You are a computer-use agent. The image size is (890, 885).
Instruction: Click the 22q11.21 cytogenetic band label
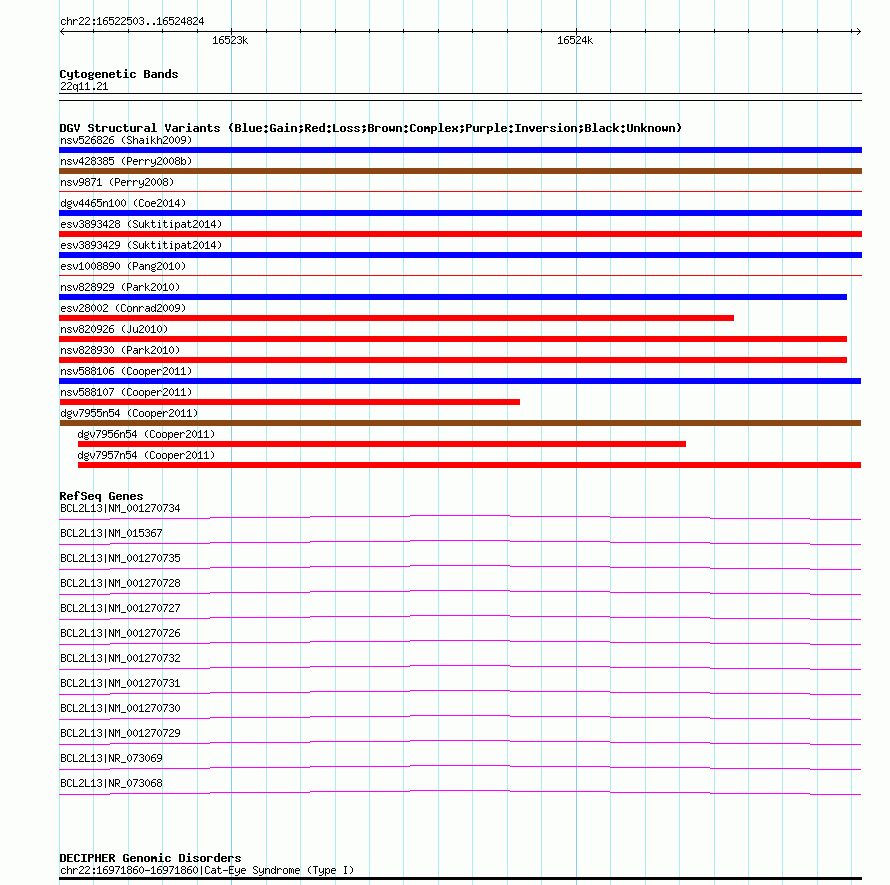pyautogui.click(x=84, y=86)
